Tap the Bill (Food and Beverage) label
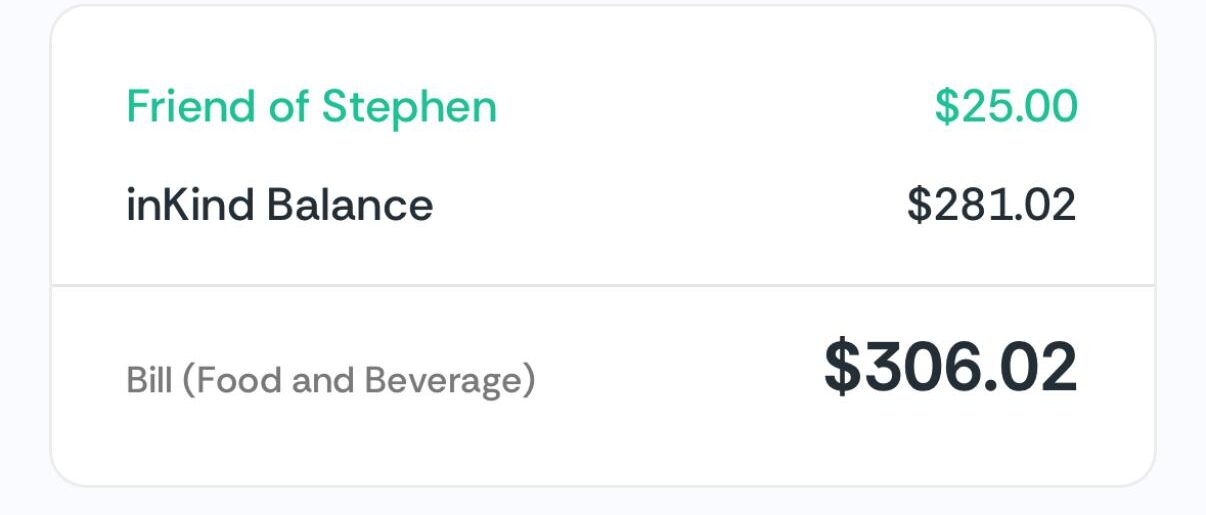This screenshot has height=515, width=1206. tap(331, 381)
